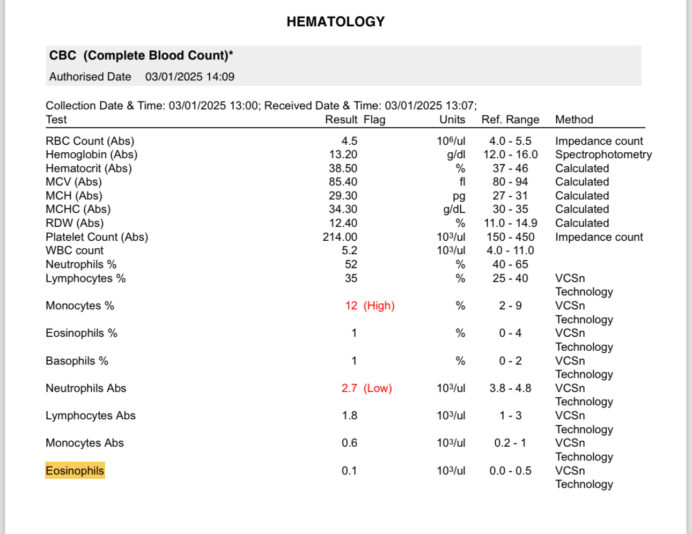Click the red (Low) flag on Neutrophils Abs
The image size is (692, 534).
click(x=377, y=388)
